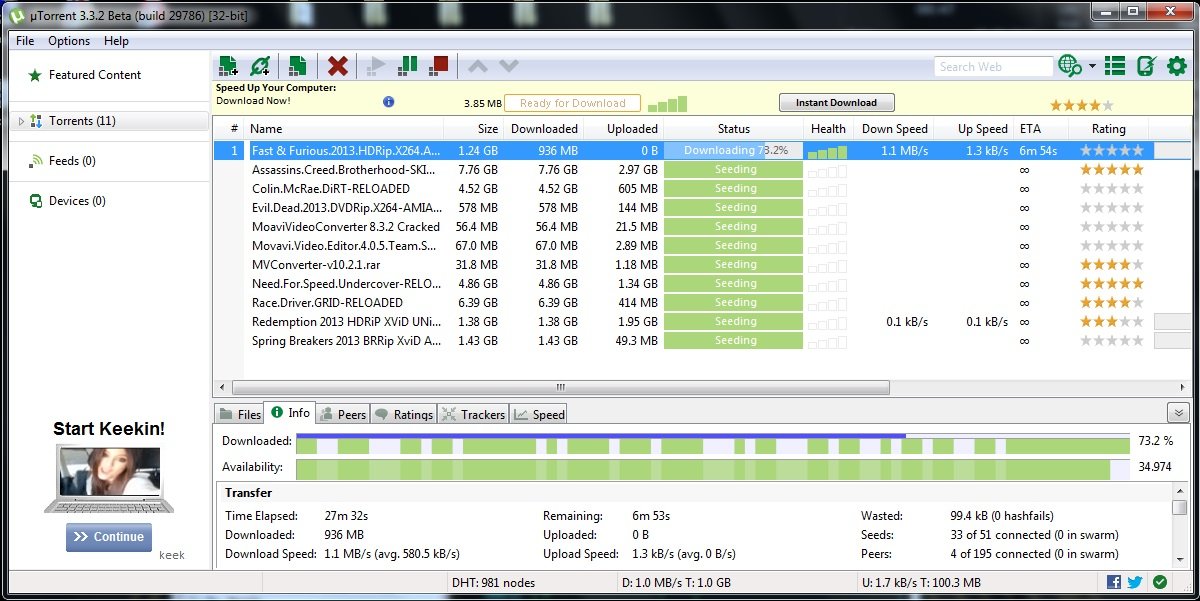Switch to the Speed tab
Image resolution: width=1200 pixels, height=601 pixels.
[539, 414]
